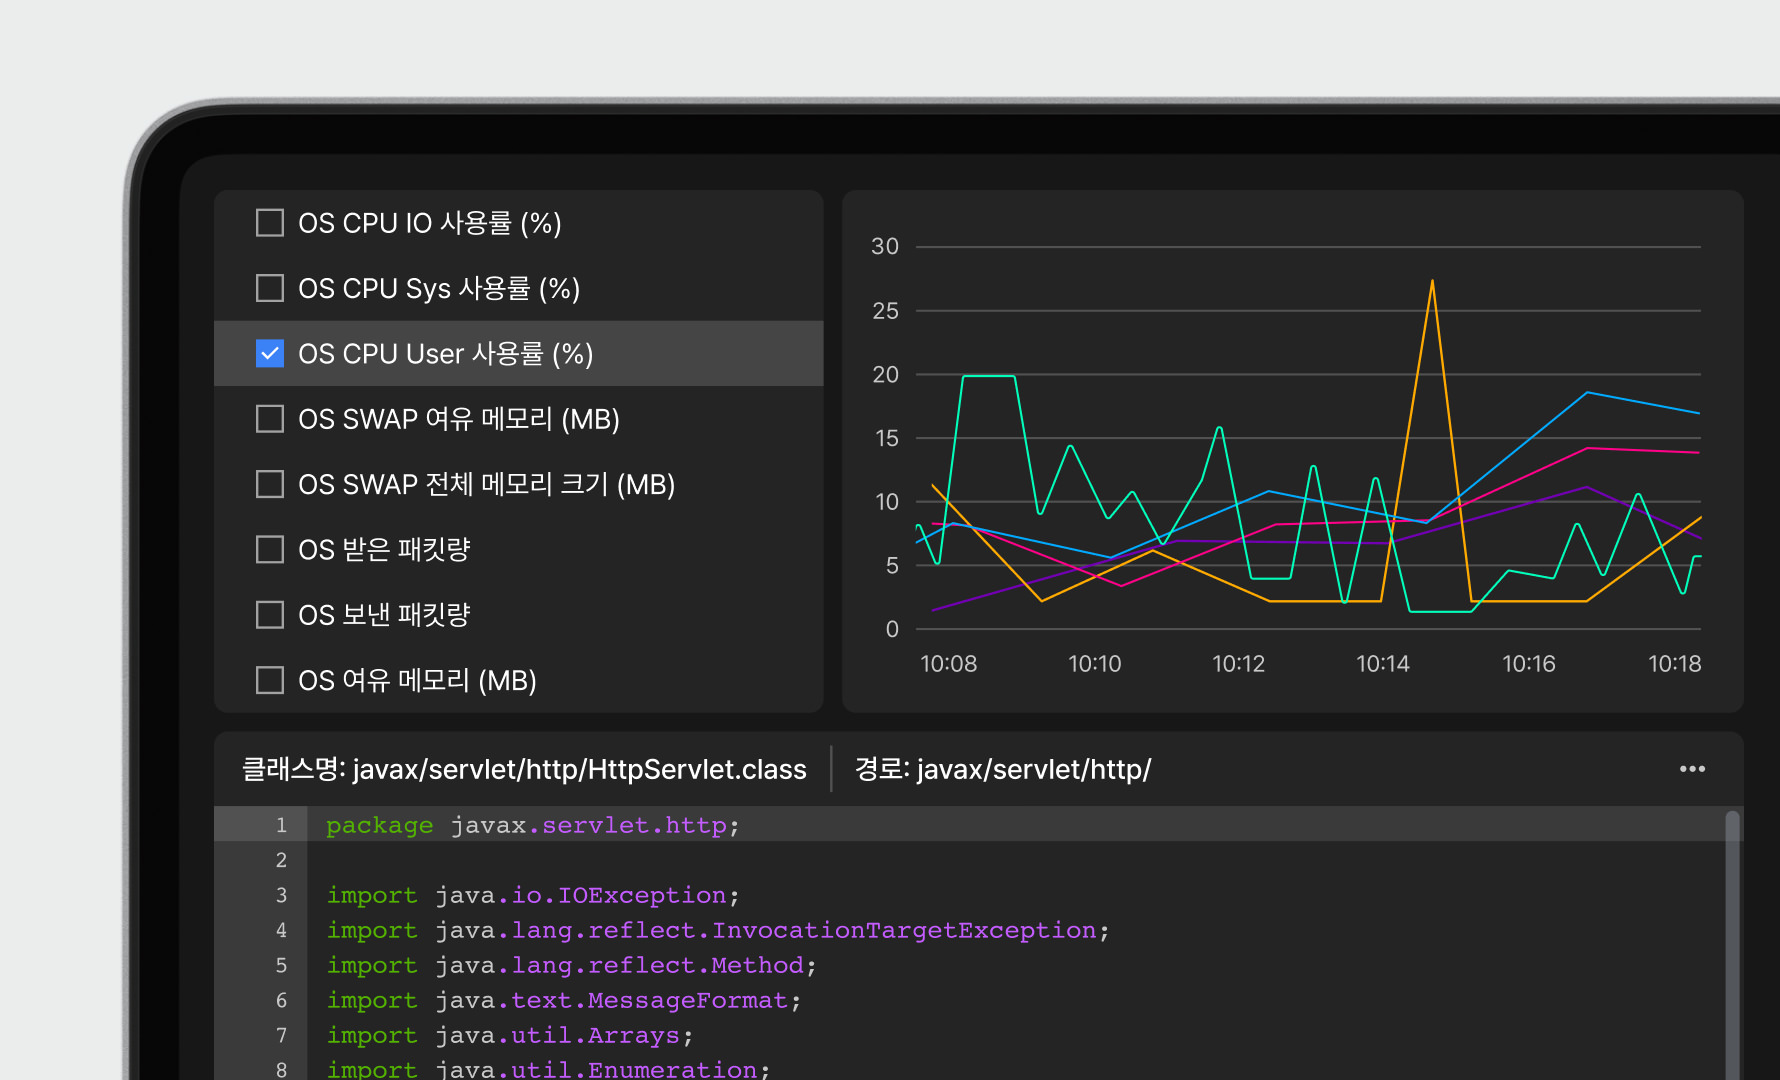Open the three-dot more options menu

(1692, 769)
